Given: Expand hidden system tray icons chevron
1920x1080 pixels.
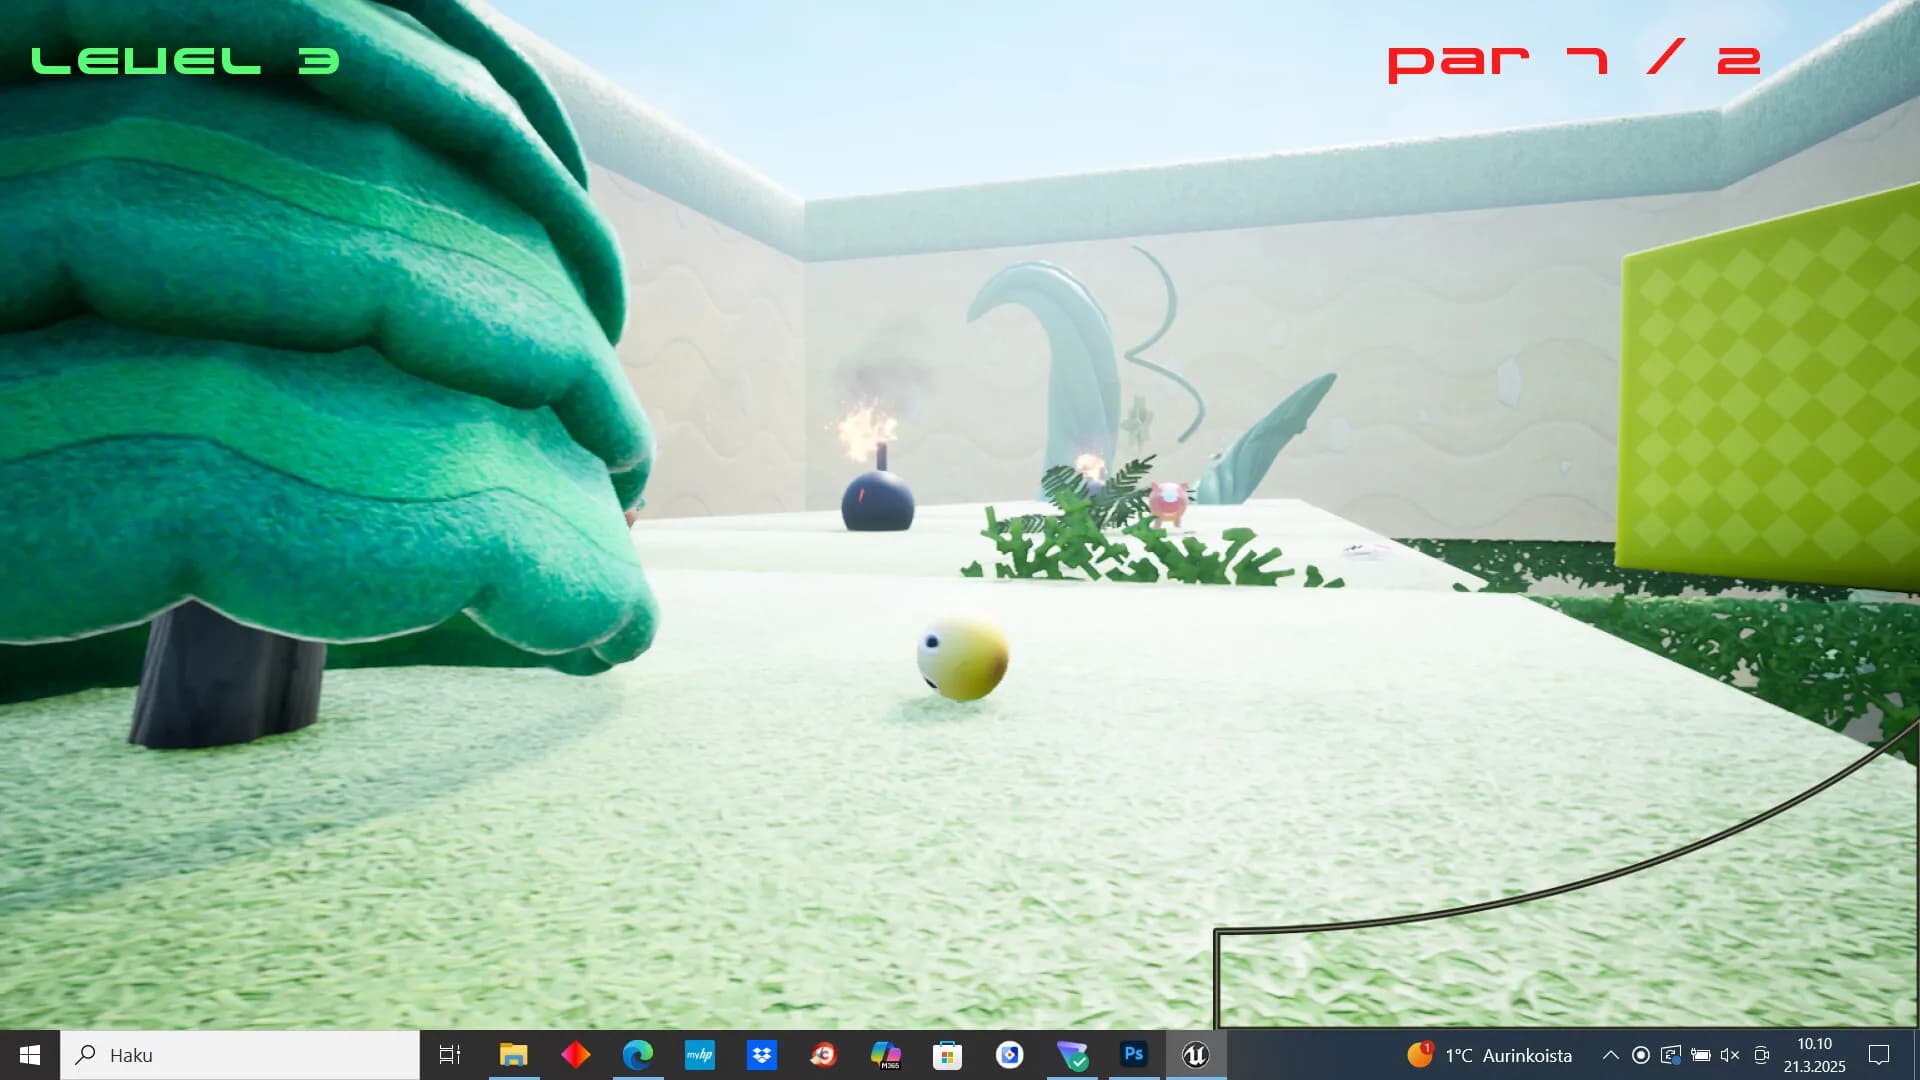Looking at the screenshot, I should (x=1610, y=1055).
